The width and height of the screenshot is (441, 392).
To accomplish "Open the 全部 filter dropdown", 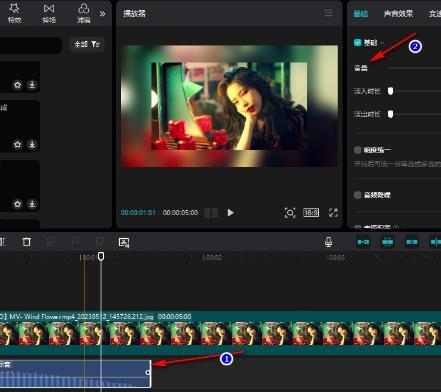I will click(87, 44).
